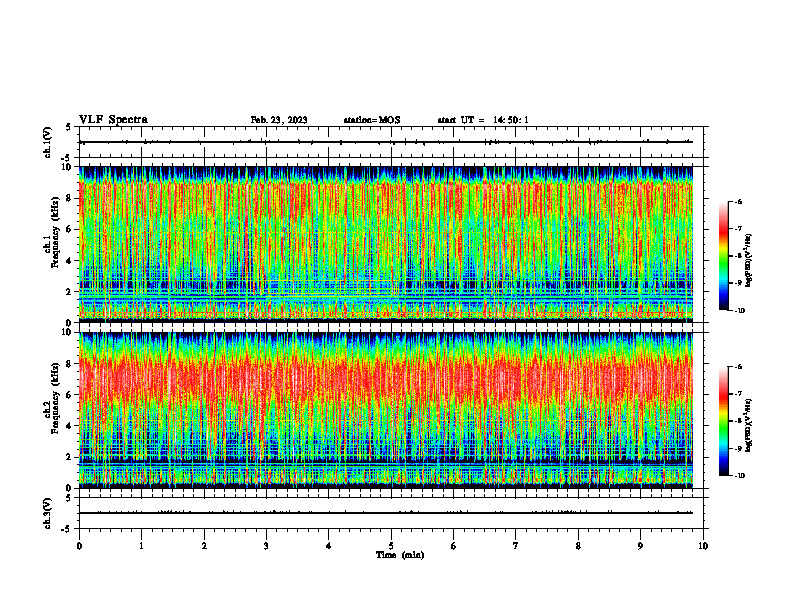
Task: Click inside the ch.1 spectrogram panel
Action: point(385,244)
